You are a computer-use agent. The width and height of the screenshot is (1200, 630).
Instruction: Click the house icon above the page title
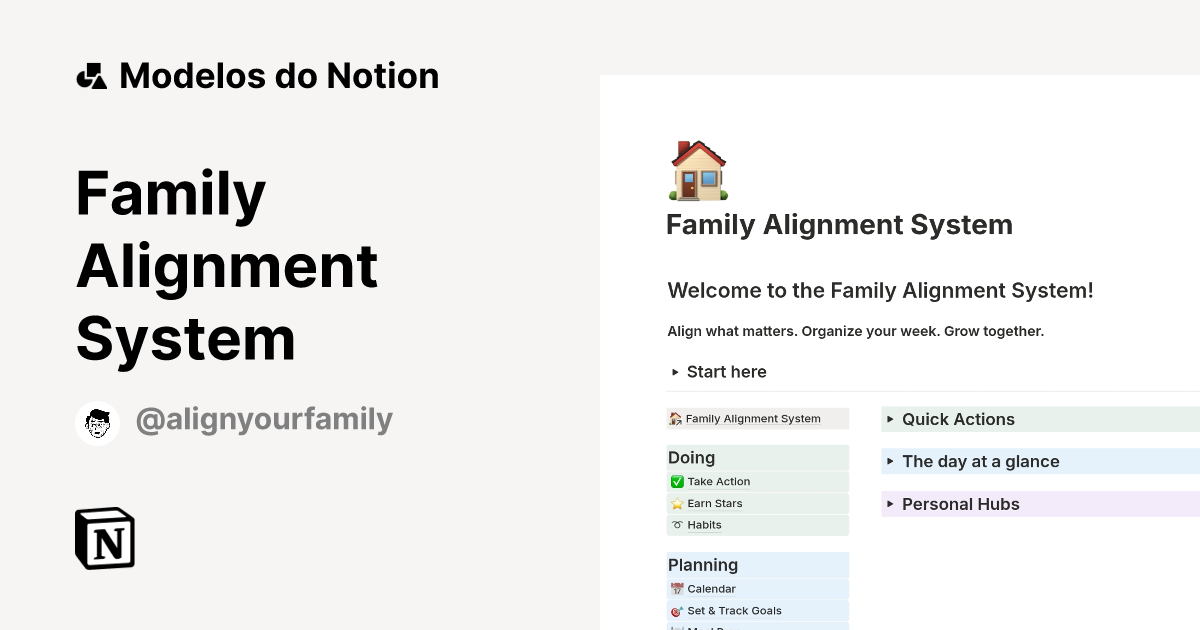click(697, 169)
